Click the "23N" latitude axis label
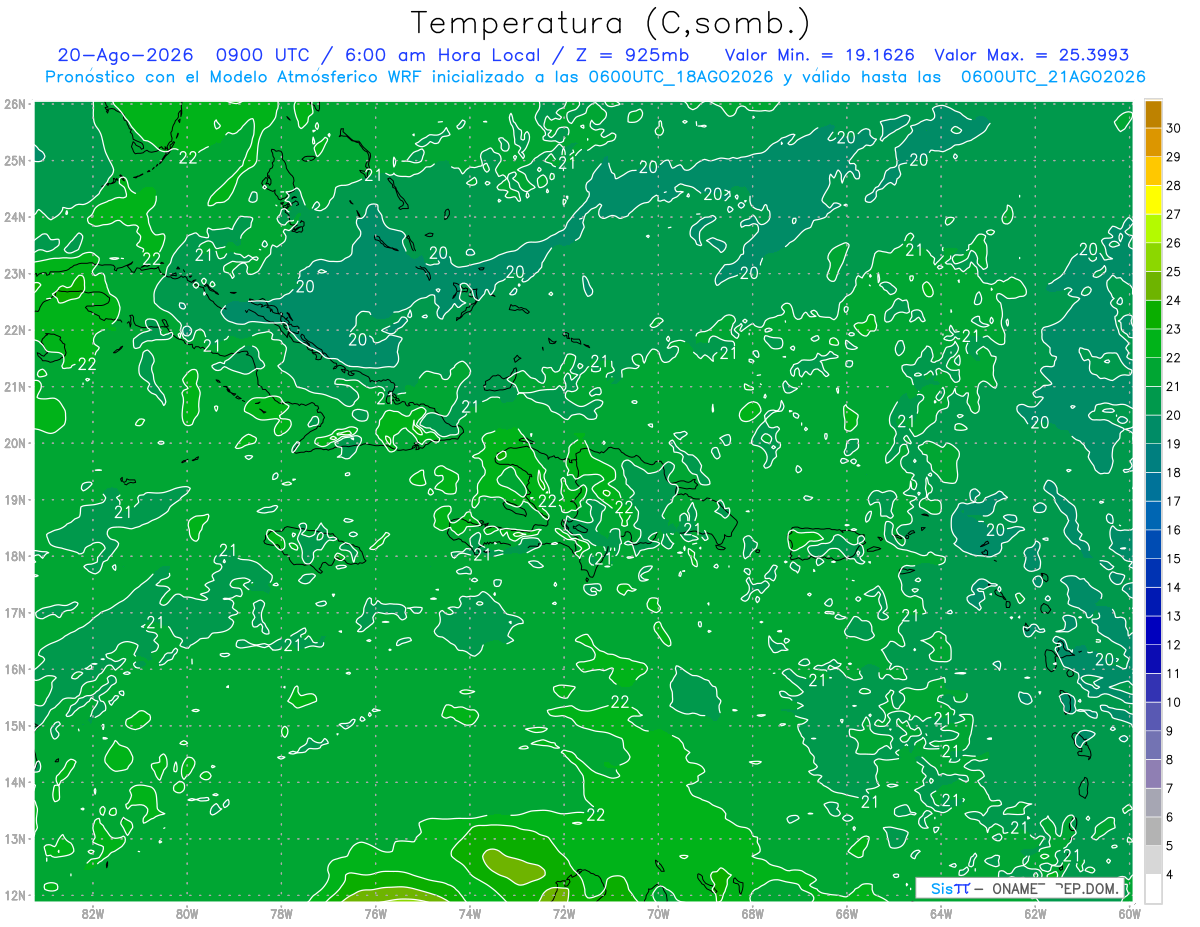 (x=14, y=273)
